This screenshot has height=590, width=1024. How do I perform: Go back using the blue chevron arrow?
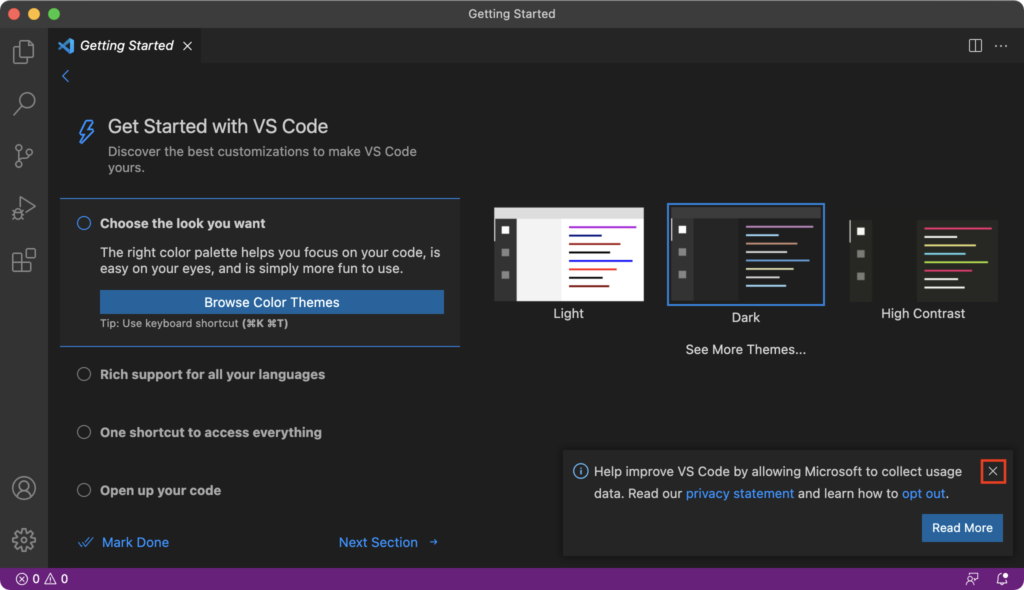point(65,76)
